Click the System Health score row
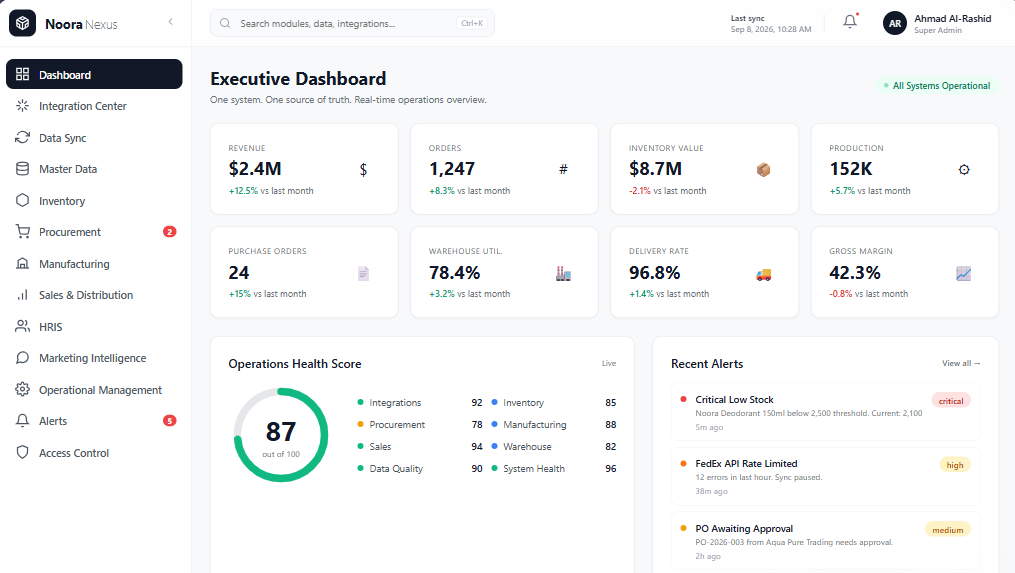Viewport: 1015px width, 573px height. click(x=553, y=469)
